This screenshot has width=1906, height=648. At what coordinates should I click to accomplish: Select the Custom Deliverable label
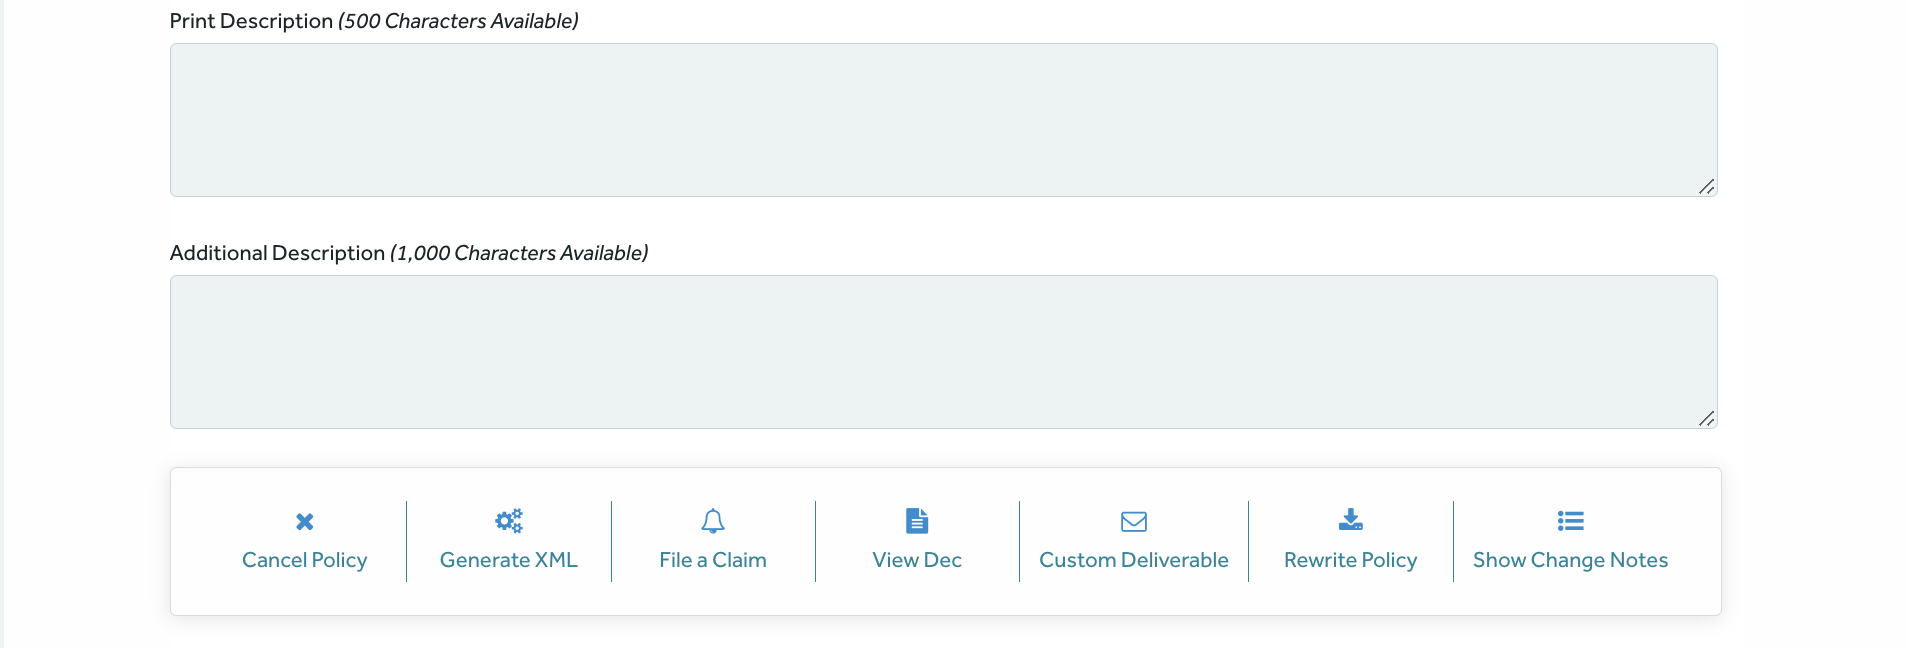point(1134,560)
